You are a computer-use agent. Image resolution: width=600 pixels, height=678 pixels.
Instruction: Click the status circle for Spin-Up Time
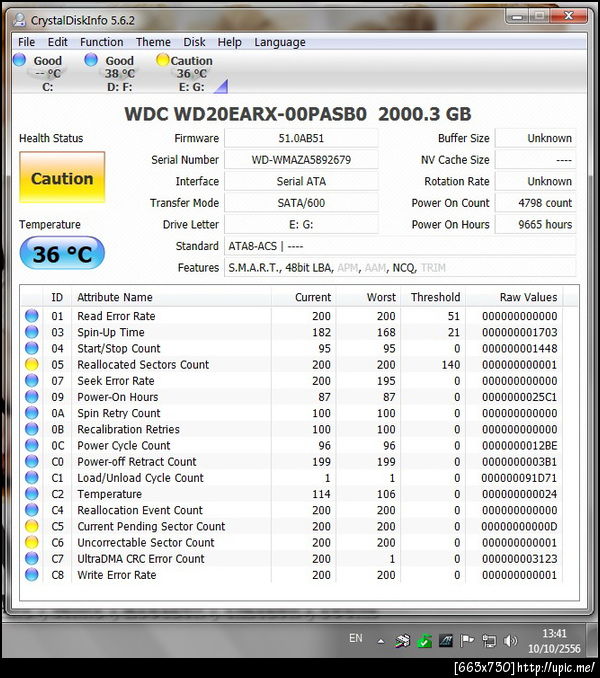click(32, 332)
